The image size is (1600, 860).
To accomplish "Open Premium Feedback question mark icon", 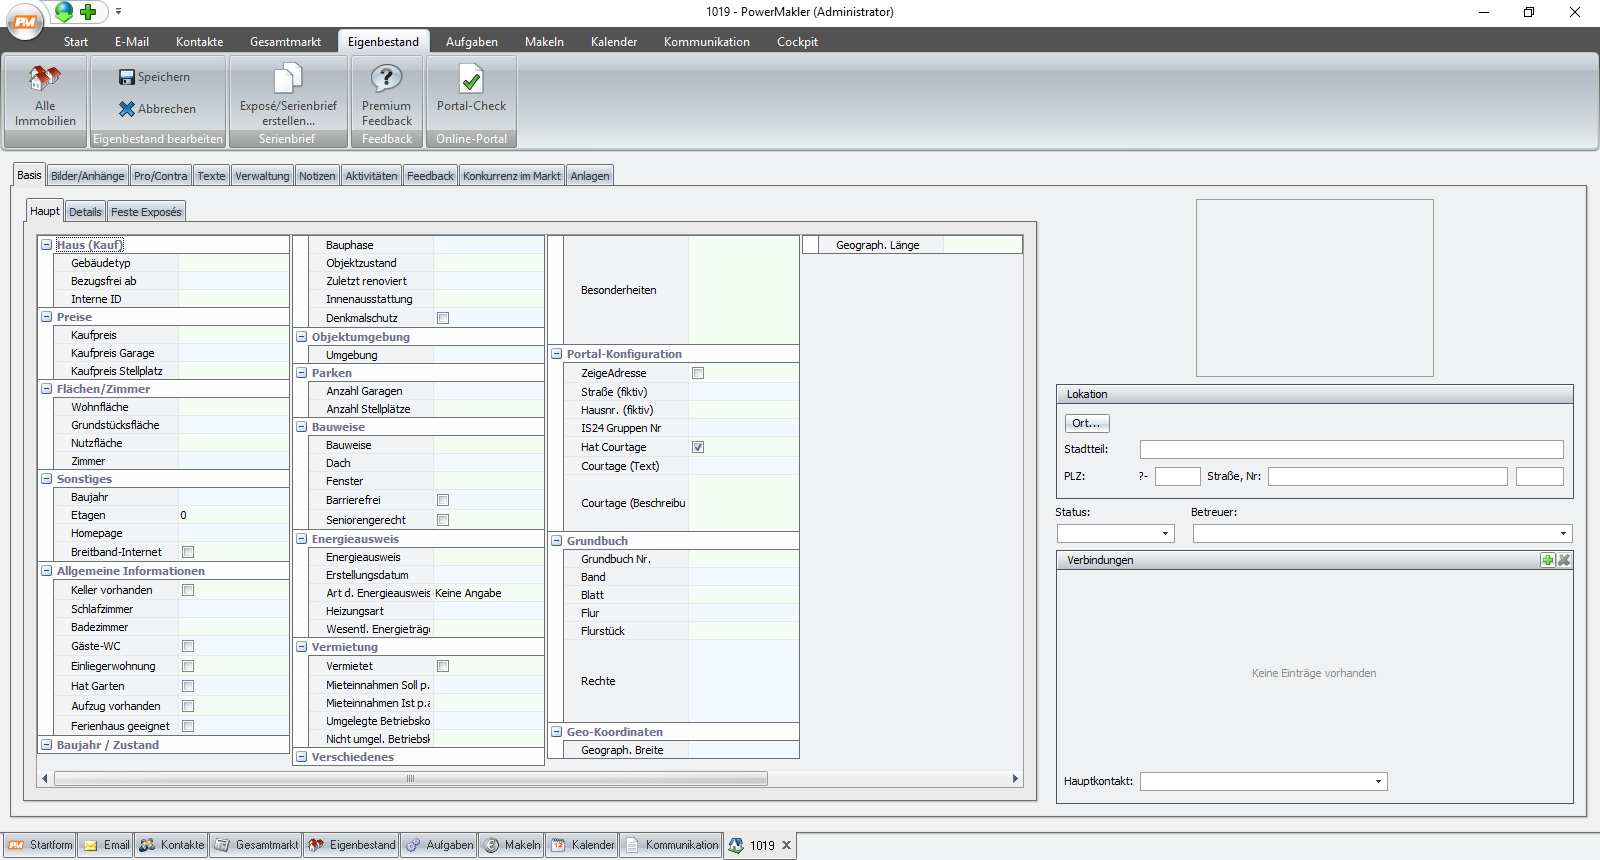I will click(x=386, y=78).
